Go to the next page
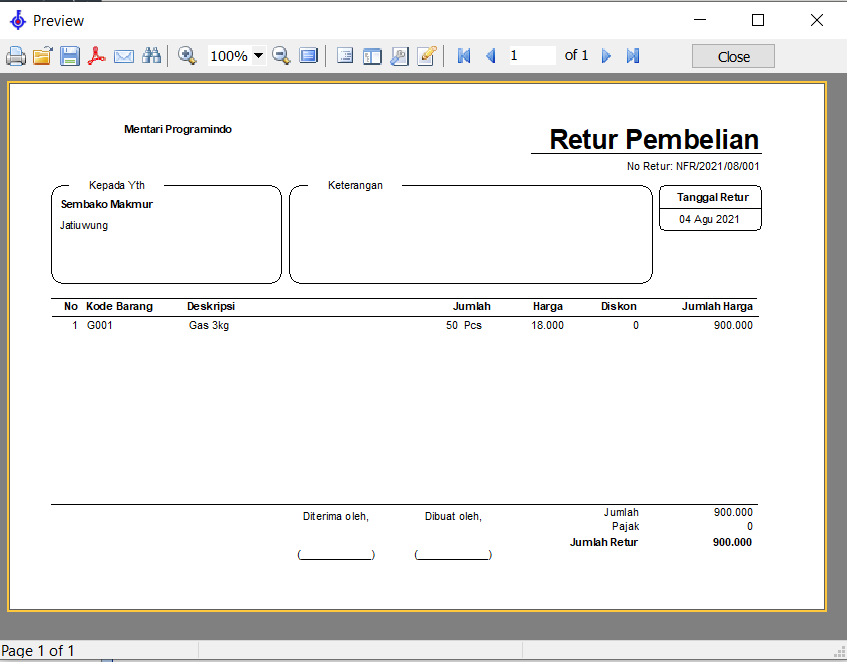 tap(606, 56)
